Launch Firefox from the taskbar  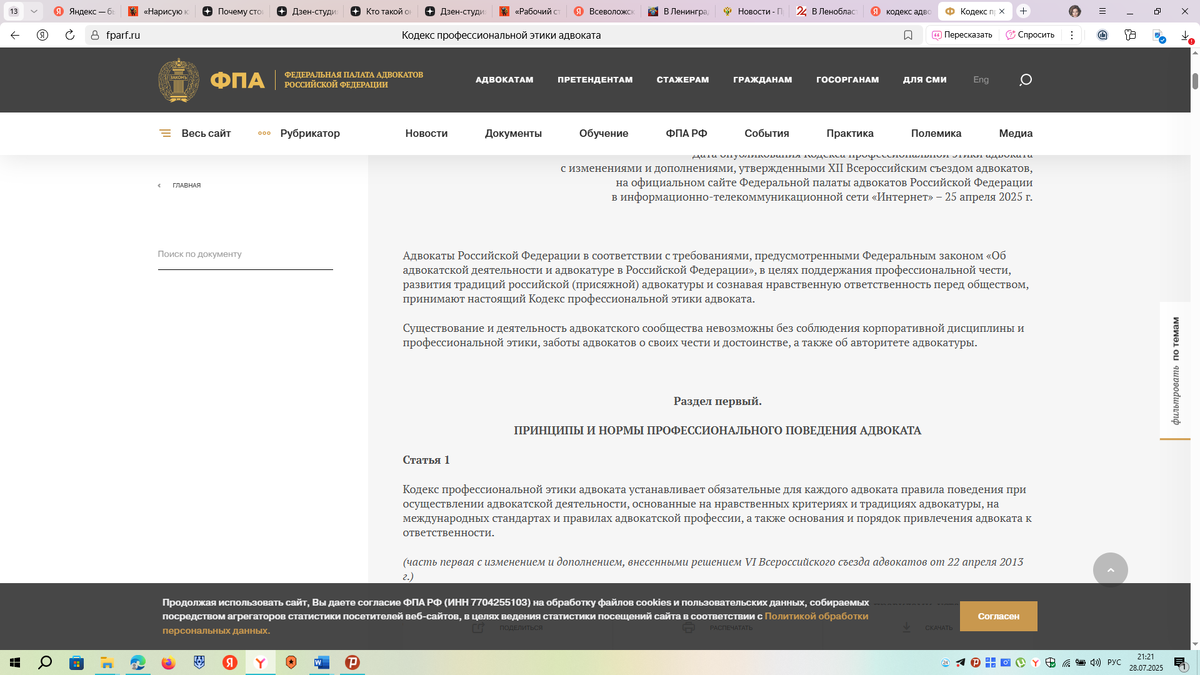coord(168,662)
